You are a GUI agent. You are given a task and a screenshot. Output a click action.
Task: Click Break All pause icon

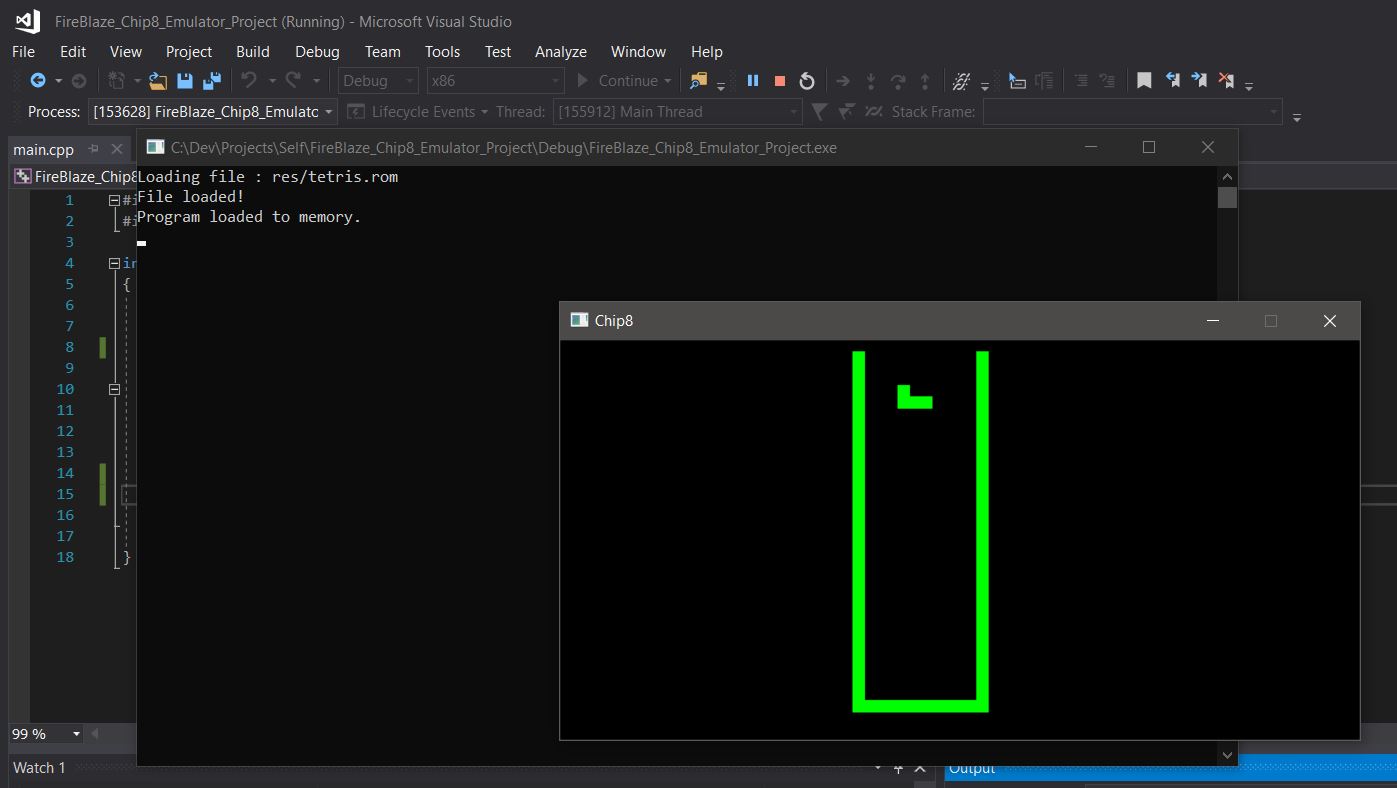tap(752, 80)
